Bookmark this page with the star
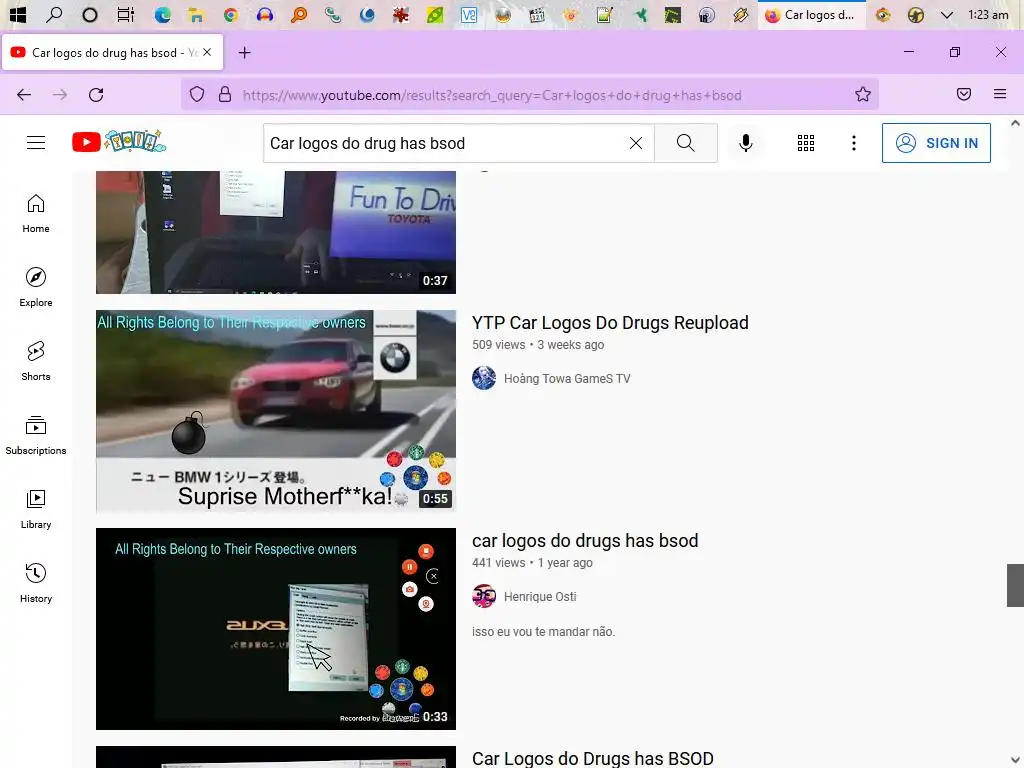The width and height of the screenshot is (1024, 768). pyautogui.click(x=863, y=95)
